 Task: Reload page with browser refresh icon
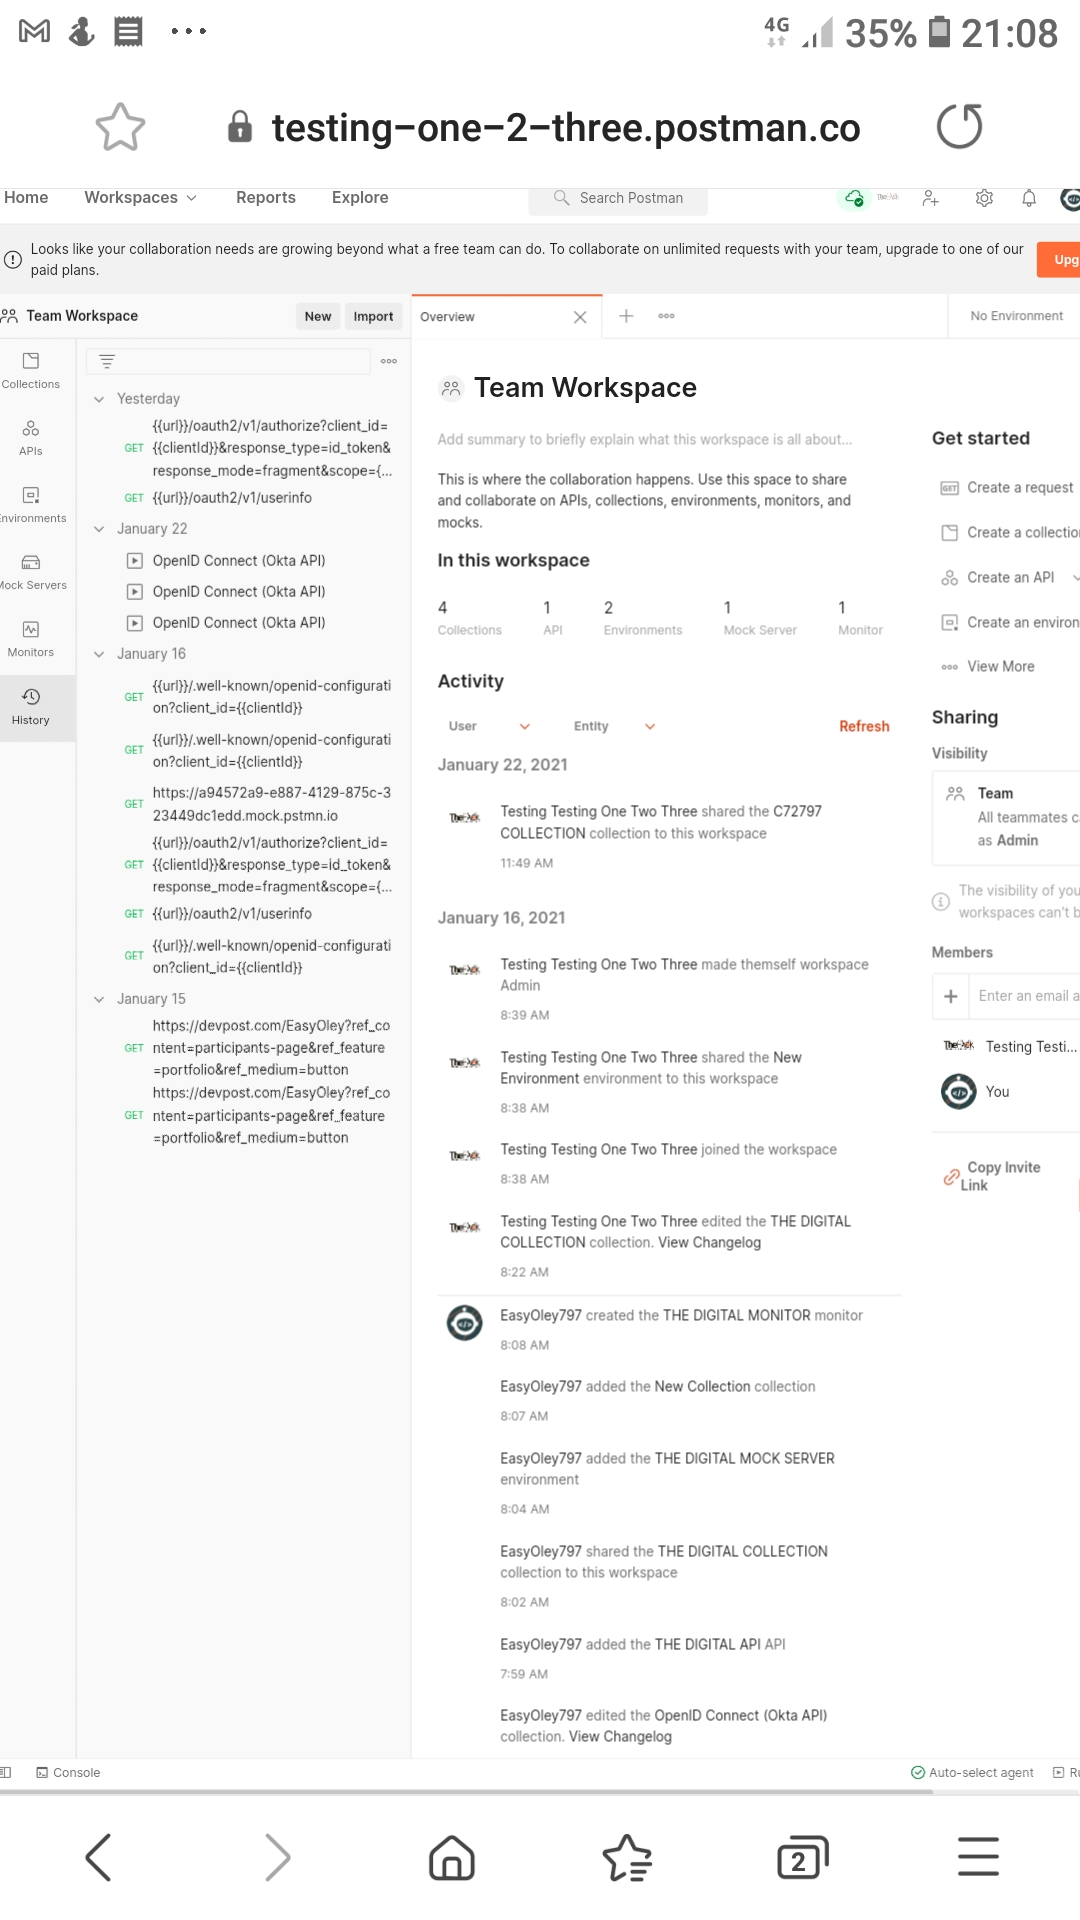click(959, 126)
